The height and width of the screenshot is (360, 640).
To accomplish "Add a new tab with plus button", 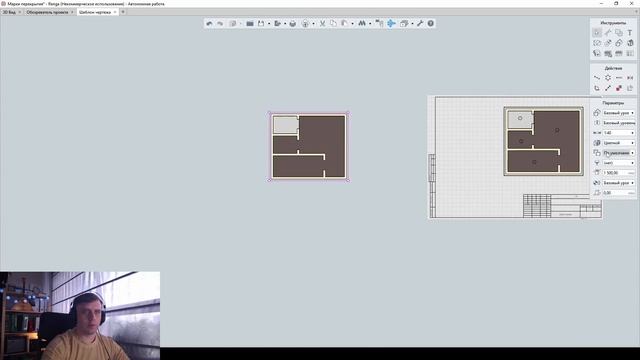I will pos(123,12).
